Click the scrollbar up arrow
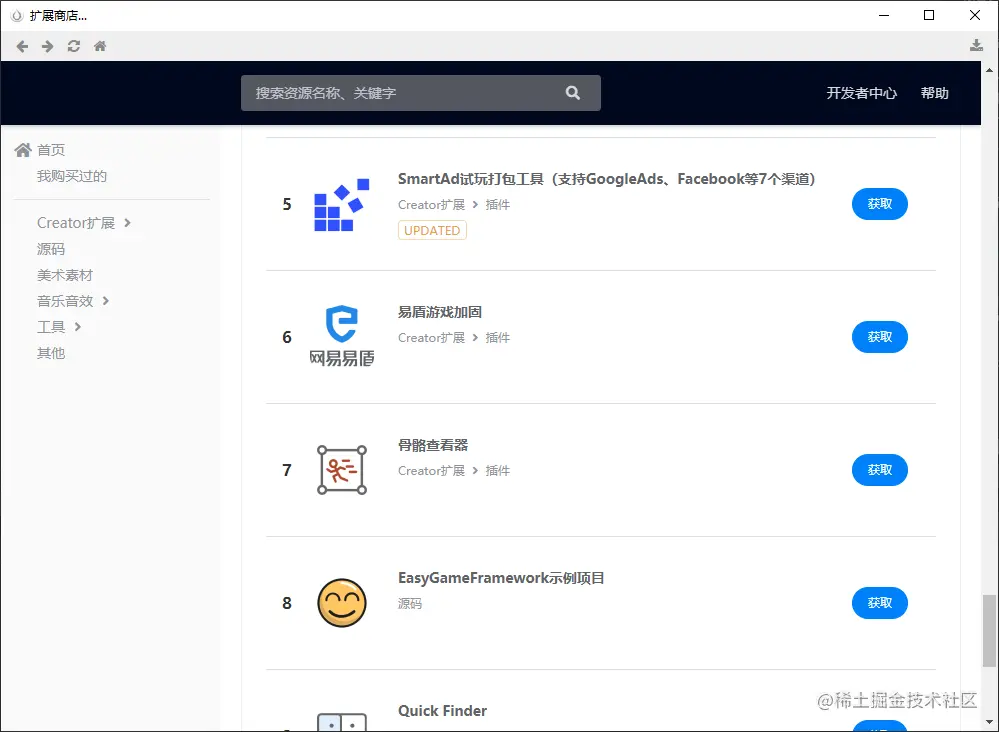The width and height of the screenshot is (999, 732). (x=989, y=70)
